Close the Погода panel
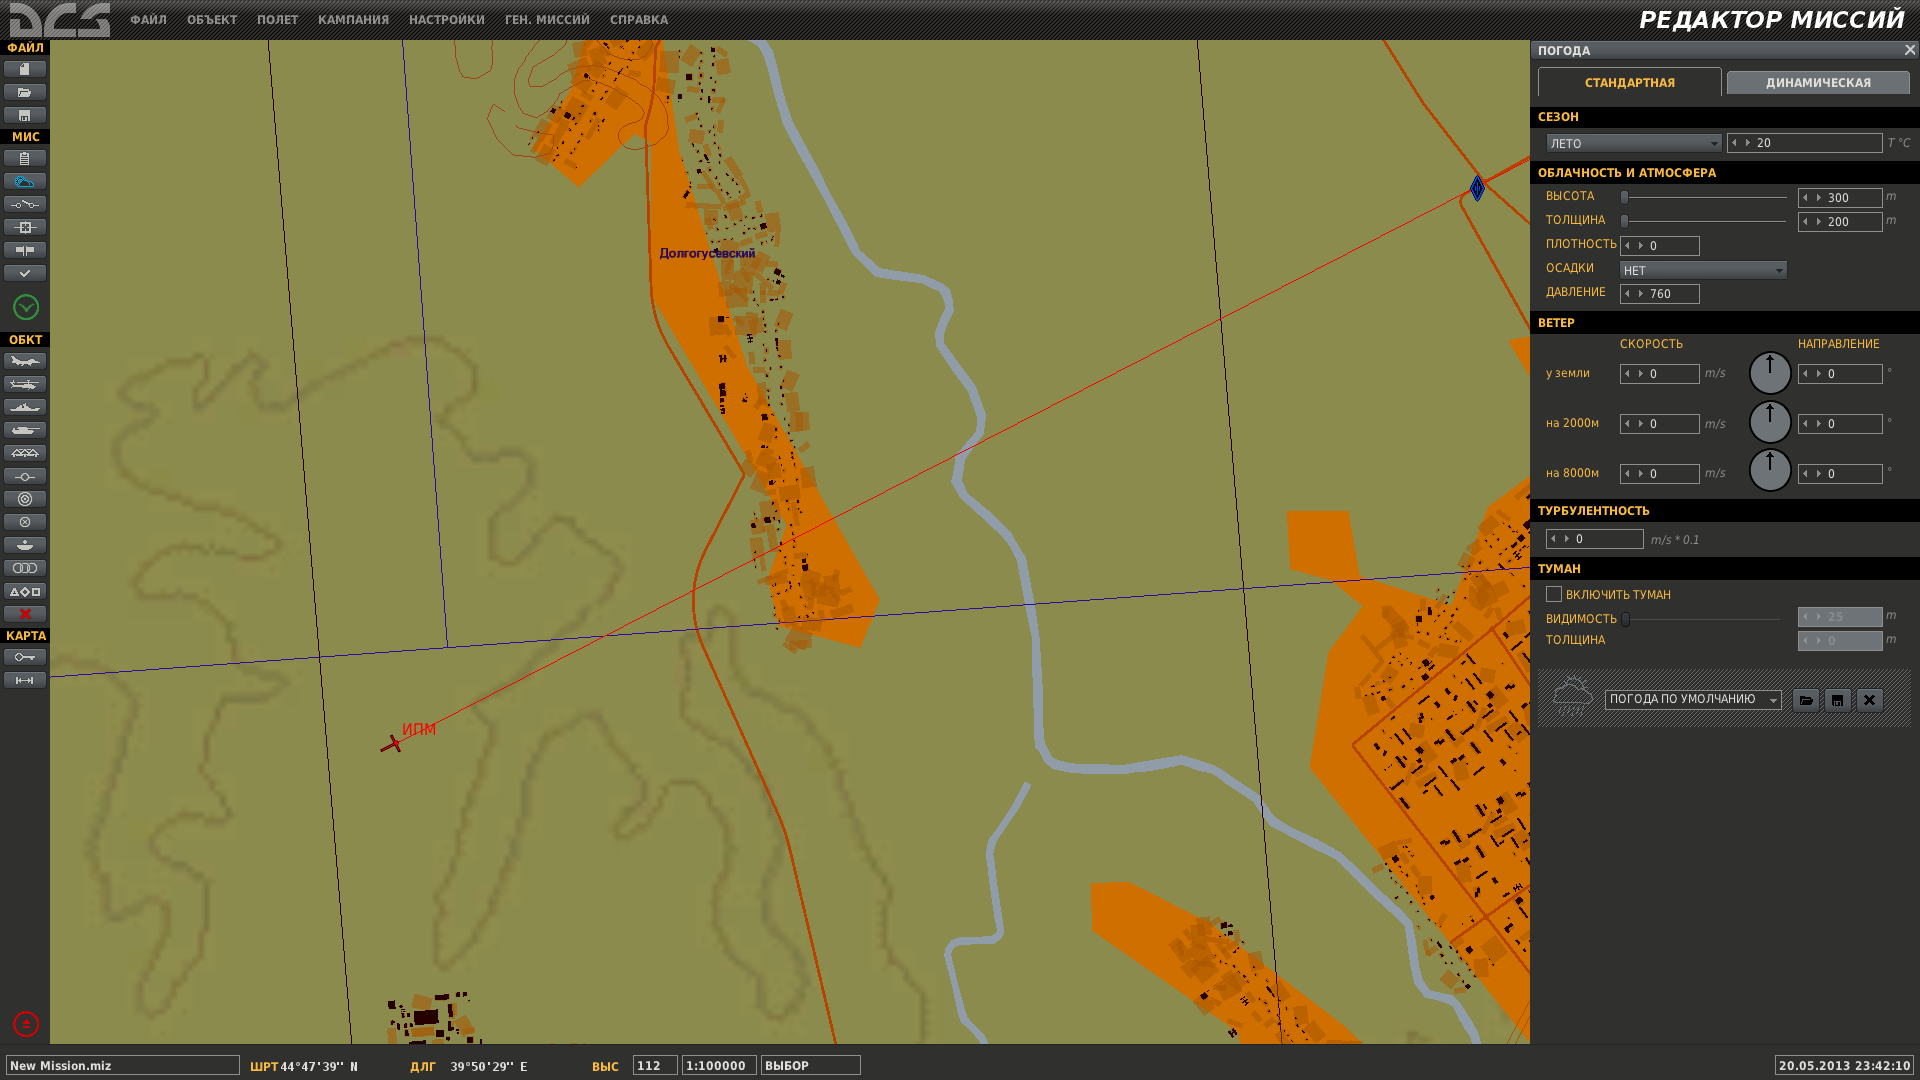Viewport: 1920px width, 1080px height. pyautogui.click(x=1909, y=50)
